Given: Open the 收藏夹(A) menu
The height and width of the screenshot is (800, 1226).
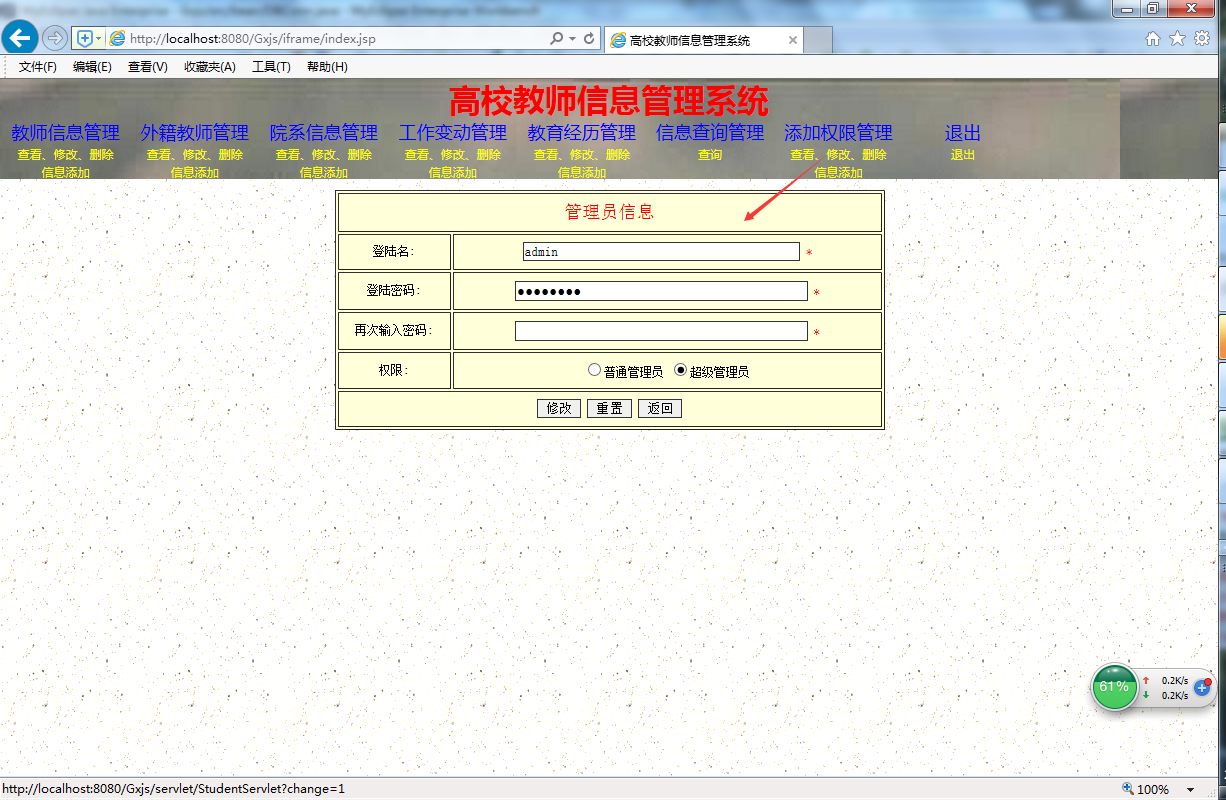Looking at the screenshot, I should coord(209,67).
